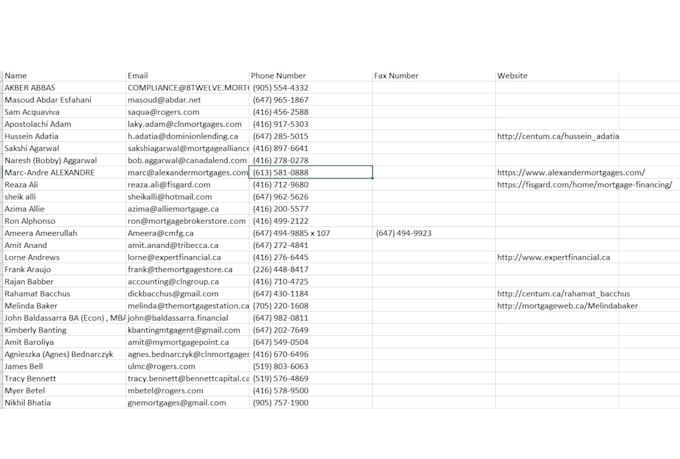Click the email ulmc@rogers.com

tap(161, 367)
